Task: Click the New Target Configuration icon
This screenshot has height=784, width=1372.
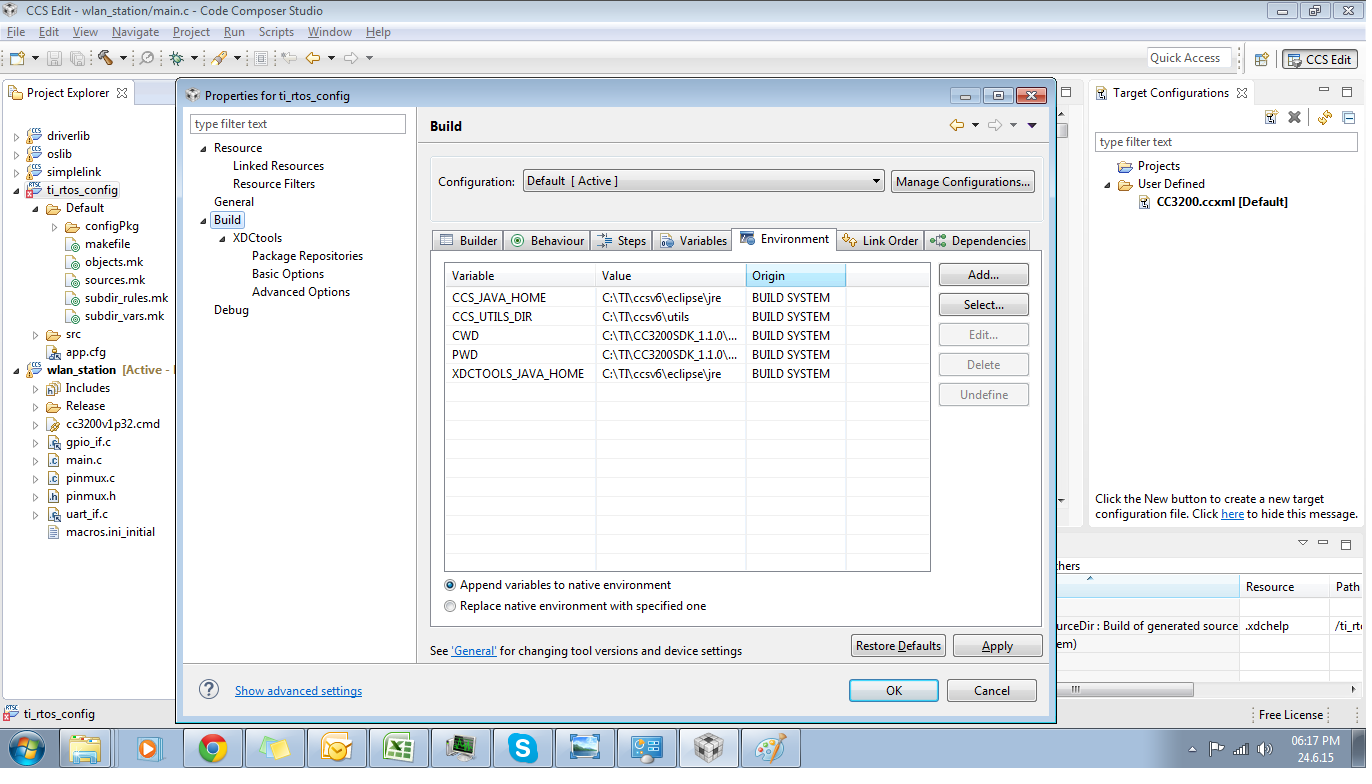Action: click(1271, 117)
